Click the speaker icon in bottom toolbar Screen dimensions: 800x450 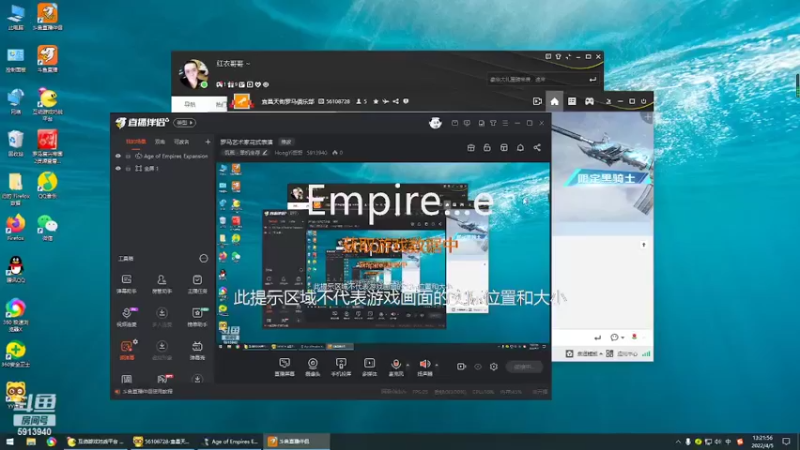pos(424,363)
